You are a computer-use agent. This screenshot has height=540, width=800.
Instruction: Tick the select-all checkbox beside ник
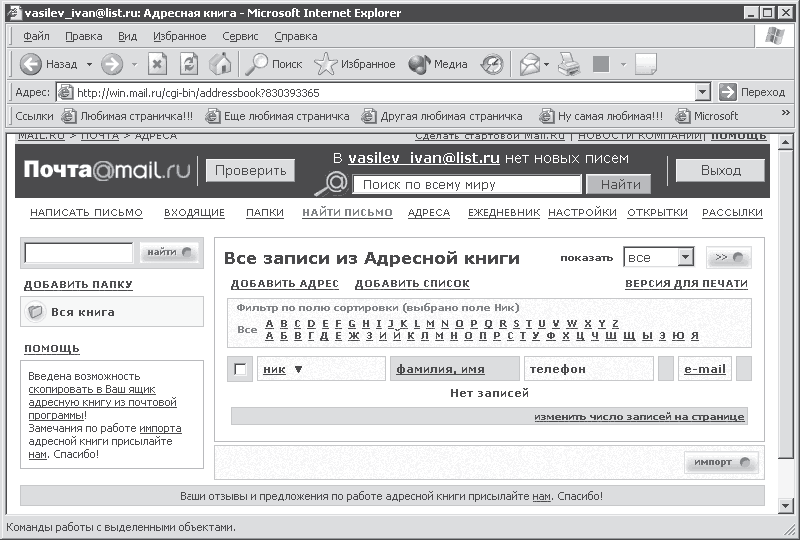click(239, 369)
